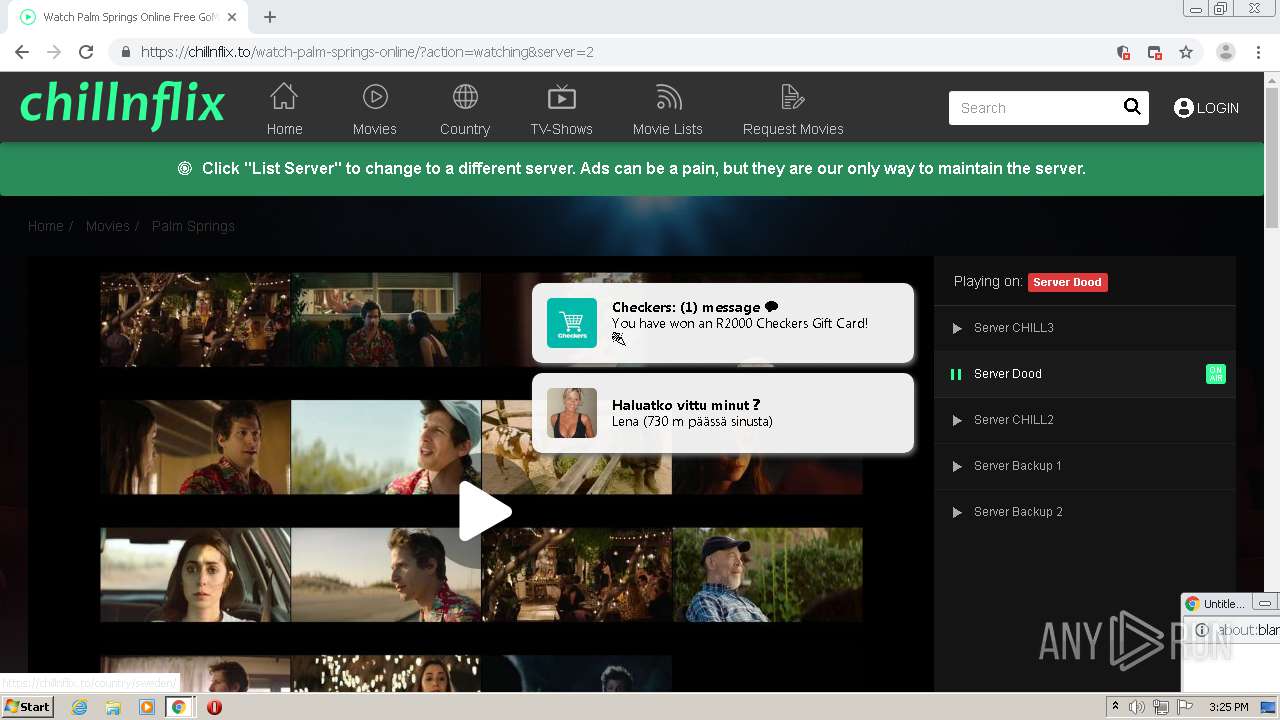The height and width of the screenshot is (720, 1280).
Task: Click the ON AIR badge
Action: coord(1215,374)
